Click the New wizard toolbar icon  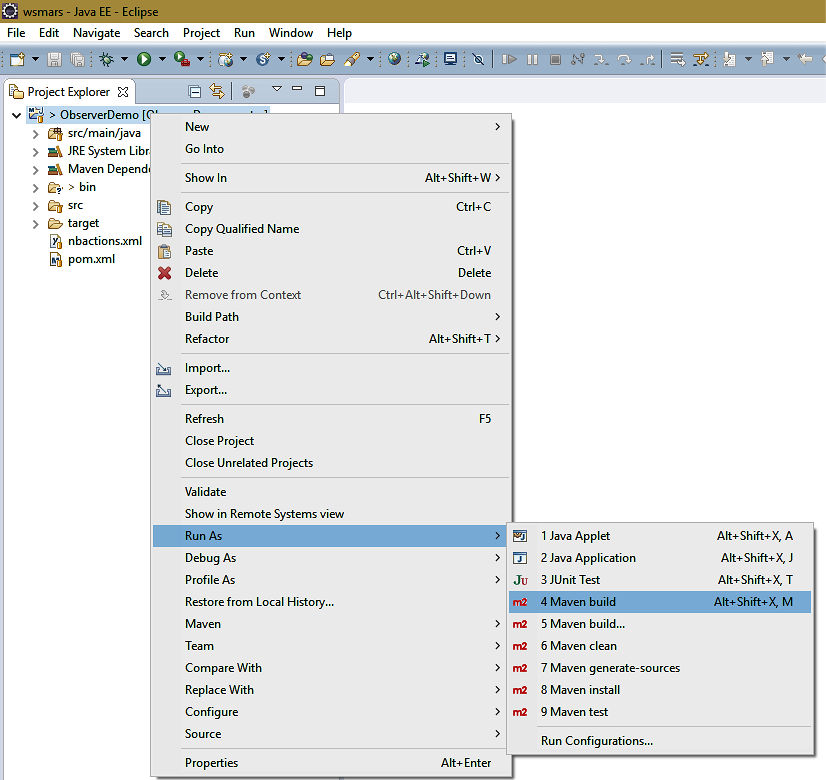pos(17,59)
